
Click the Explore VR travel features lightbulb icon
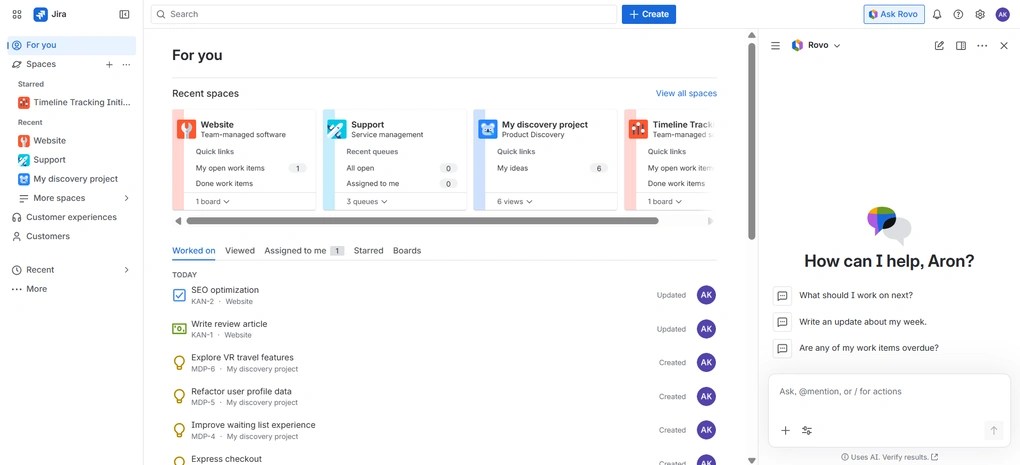pos(180,362)
